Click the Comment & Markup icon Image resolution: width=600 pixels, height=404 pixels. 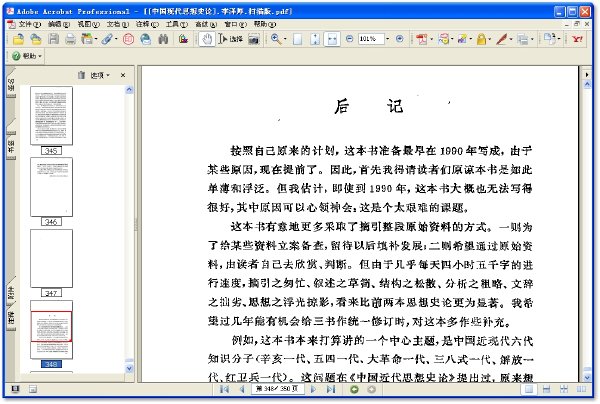click(x=443, y=39)
